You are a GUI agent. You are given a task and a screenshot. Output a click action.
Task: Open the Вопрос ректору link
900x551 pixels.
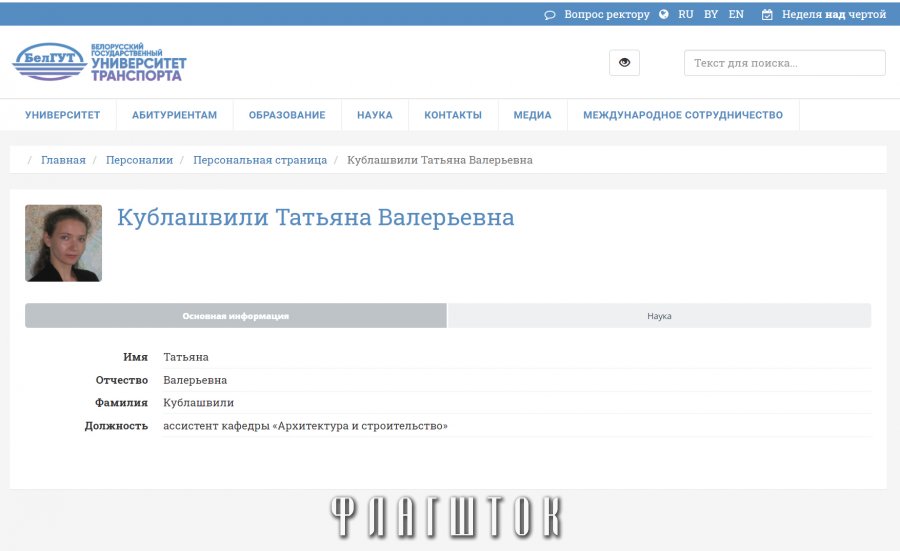(x=606, y=15)
